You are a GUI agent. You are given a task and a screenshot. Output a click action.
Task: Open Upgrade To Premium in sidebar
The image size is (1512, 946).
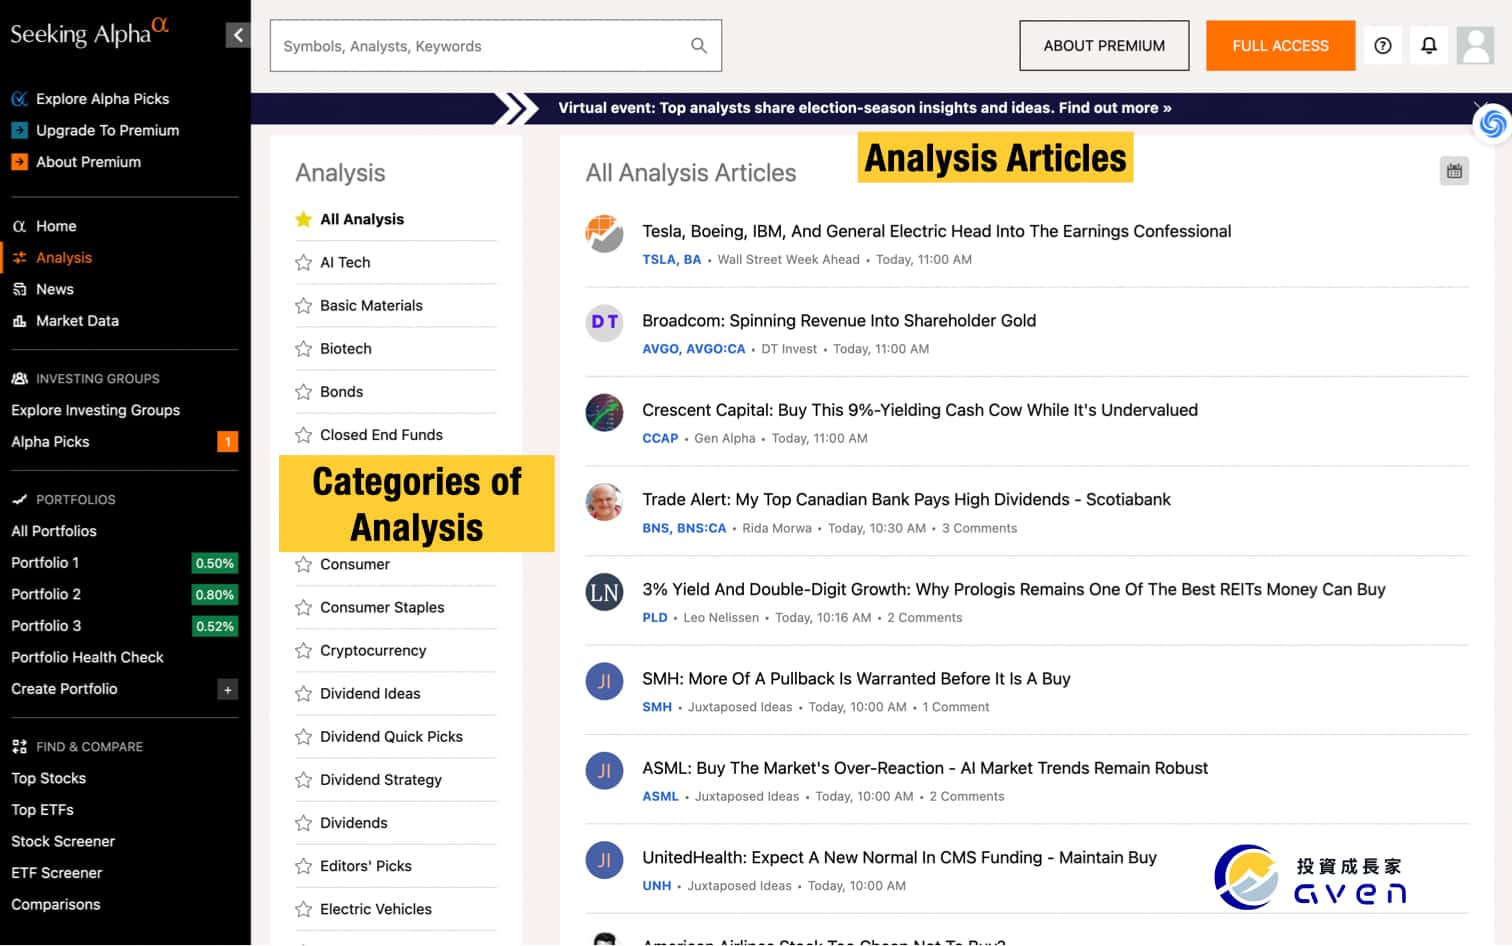(x=107, y=130)
